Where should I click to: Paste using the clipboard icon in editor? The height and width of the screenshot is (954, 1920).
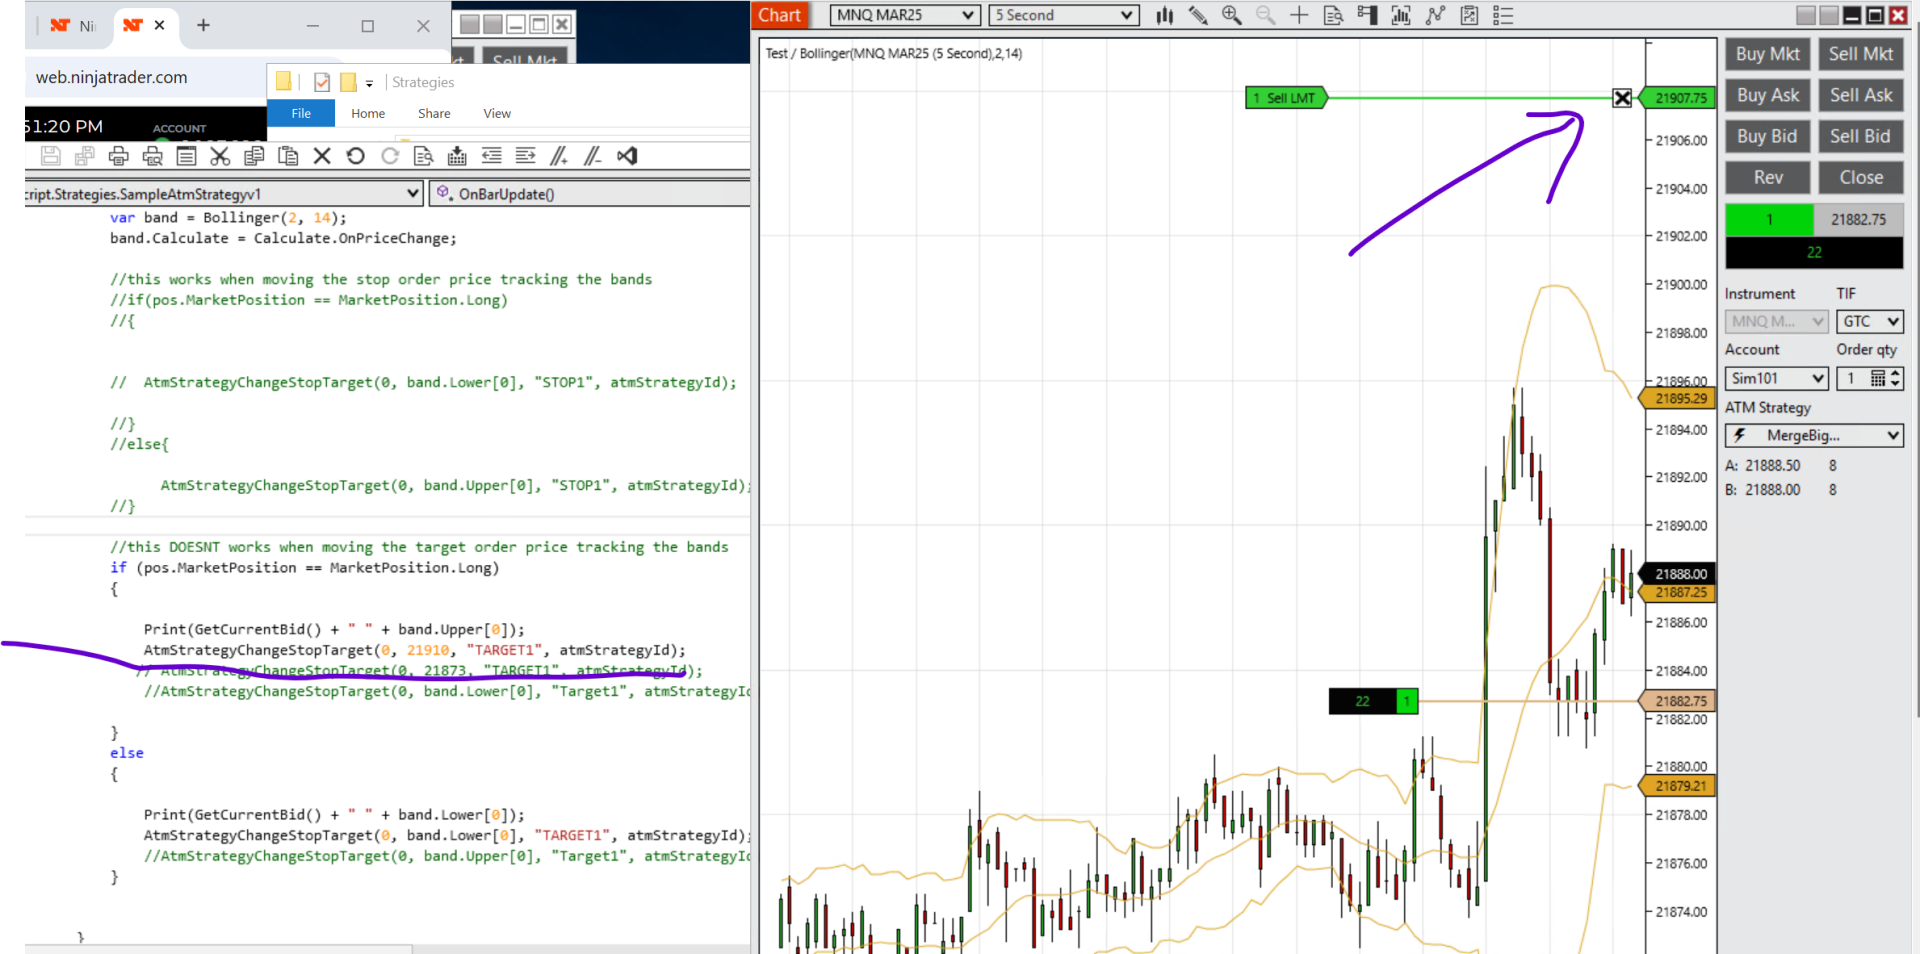(x=288, y=156)
